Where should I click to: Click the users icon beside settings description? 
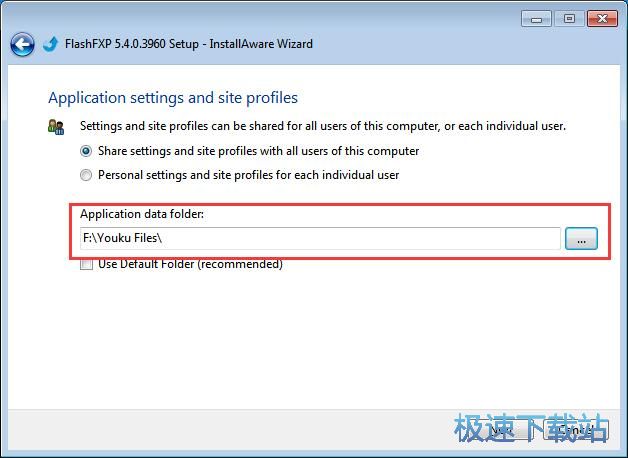click(x=56, y=127)
